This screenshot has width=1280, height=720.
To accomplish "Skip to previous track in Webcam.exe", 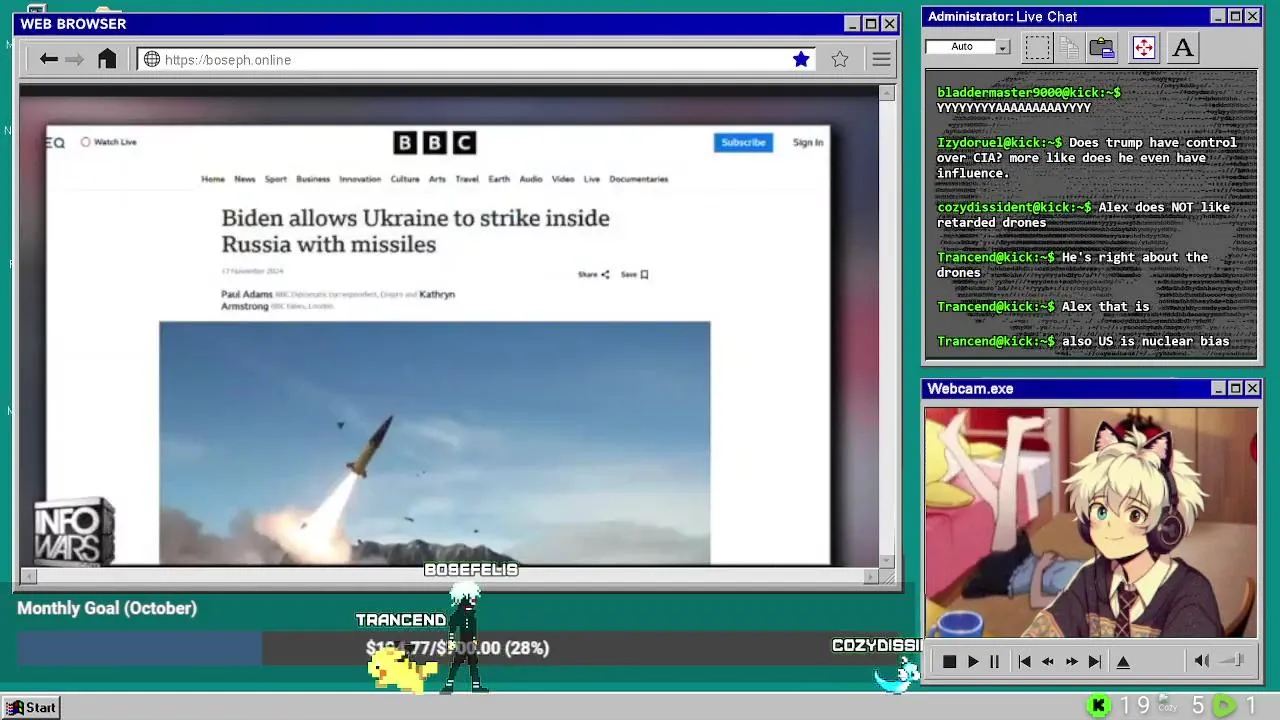I will pos(1024,662).
